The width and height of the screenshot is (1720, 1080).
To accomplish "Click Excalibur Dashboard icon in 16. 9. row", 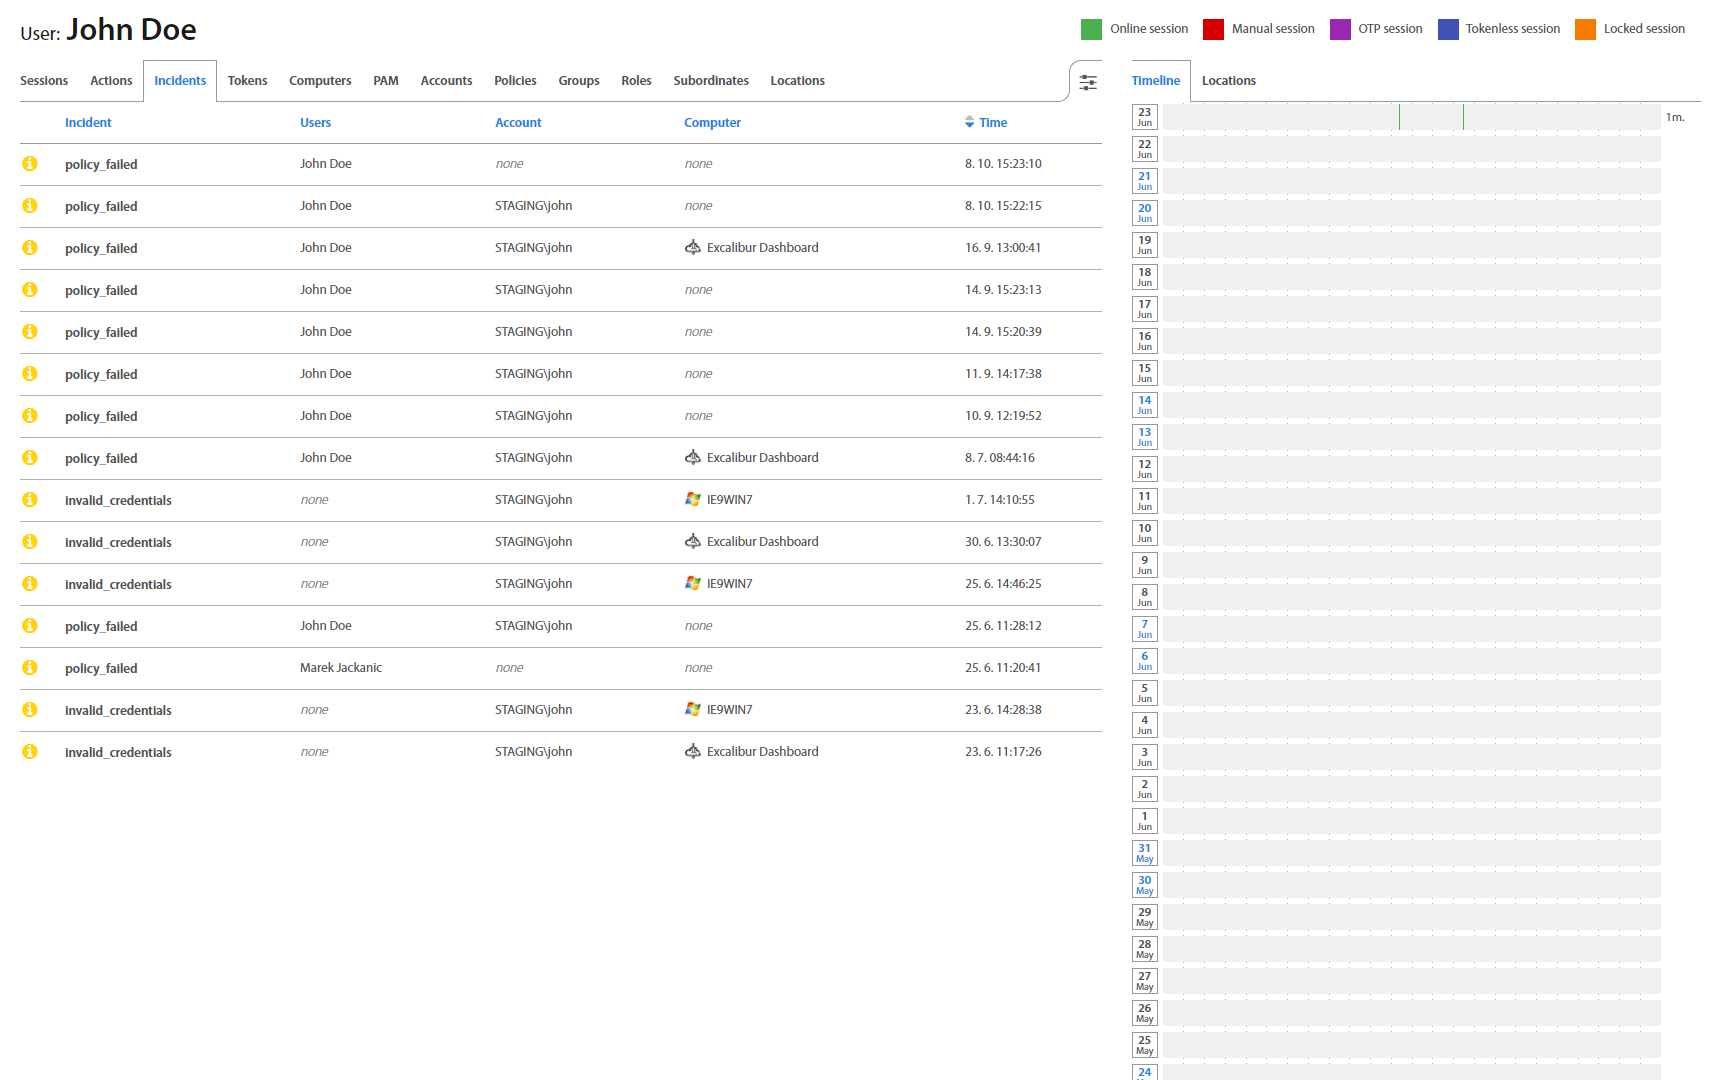I will click(x=692, y=247).
